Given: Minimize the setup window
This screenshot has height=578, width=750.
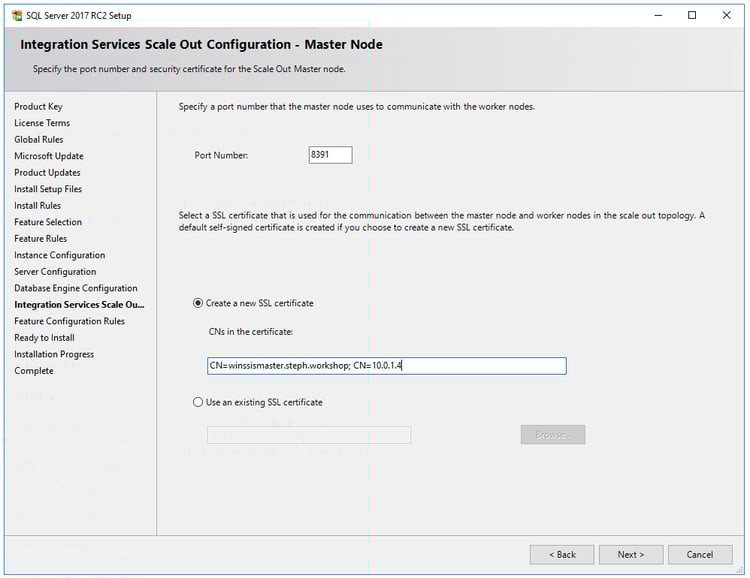Looking at the screenshot, I should point(658,16).
